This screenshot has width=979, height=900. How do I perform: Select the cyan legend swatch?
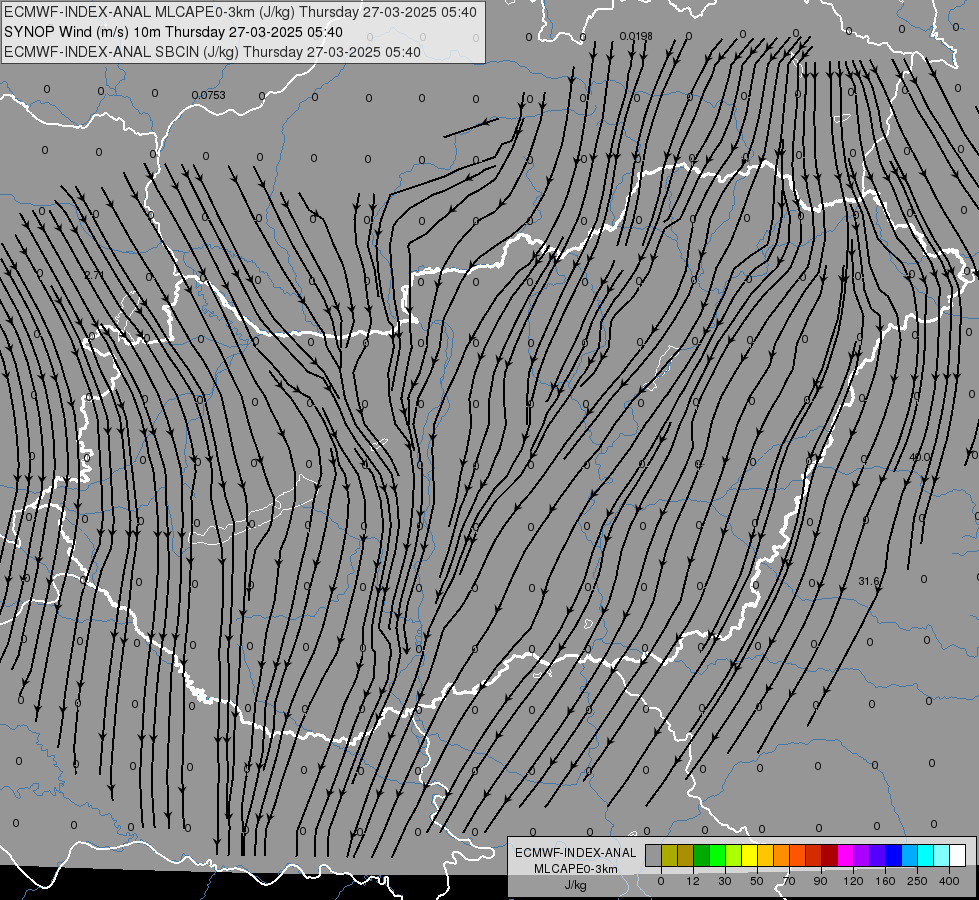point(926,855)
